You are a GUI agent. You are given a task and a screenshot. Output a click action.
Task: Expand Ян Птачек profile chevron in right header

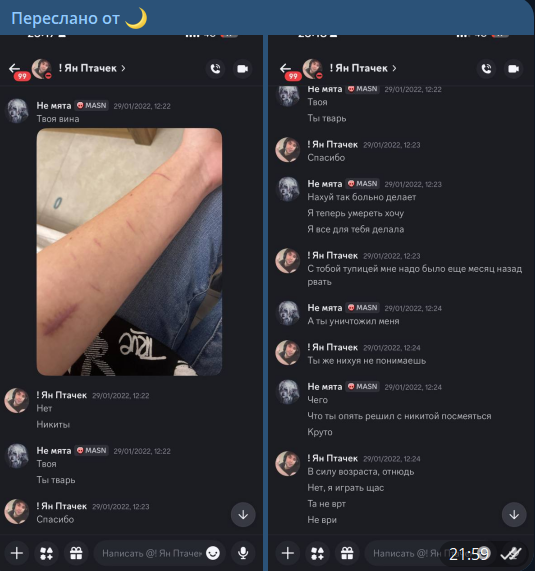[394, 68]
